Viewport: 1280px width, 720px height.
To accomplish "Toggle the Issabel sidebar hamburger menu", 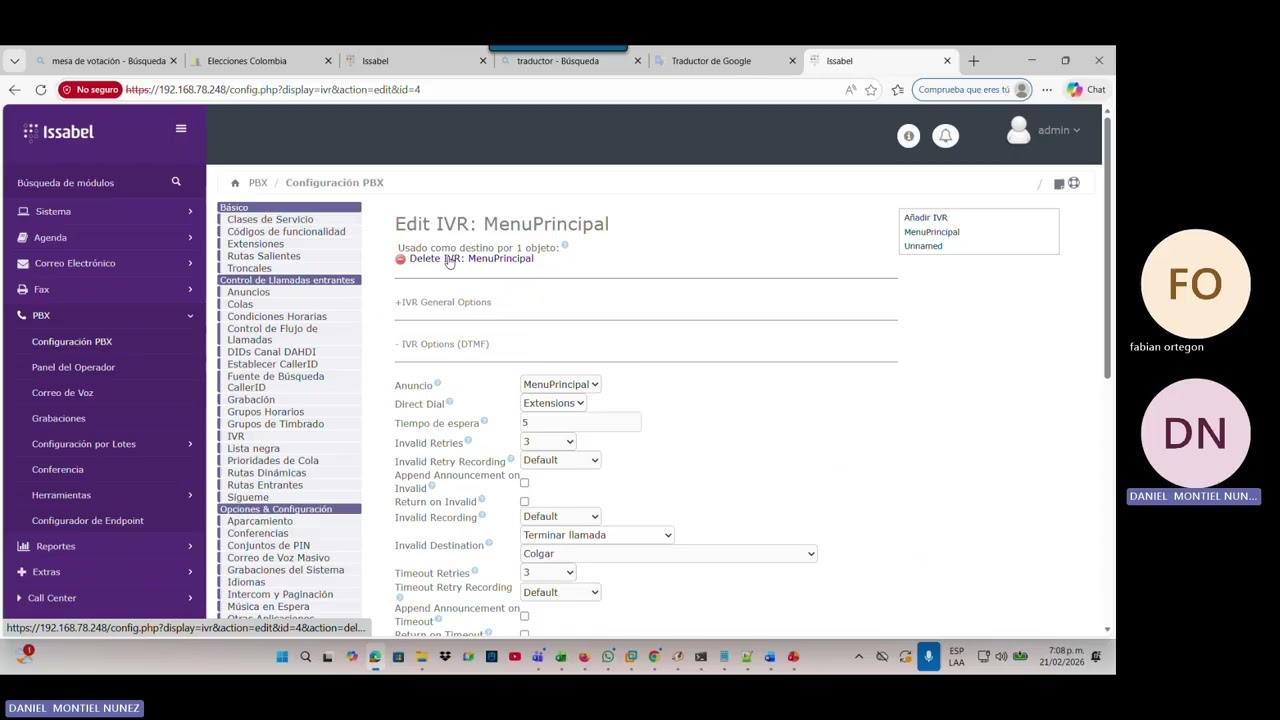I will tap(181, 129).
